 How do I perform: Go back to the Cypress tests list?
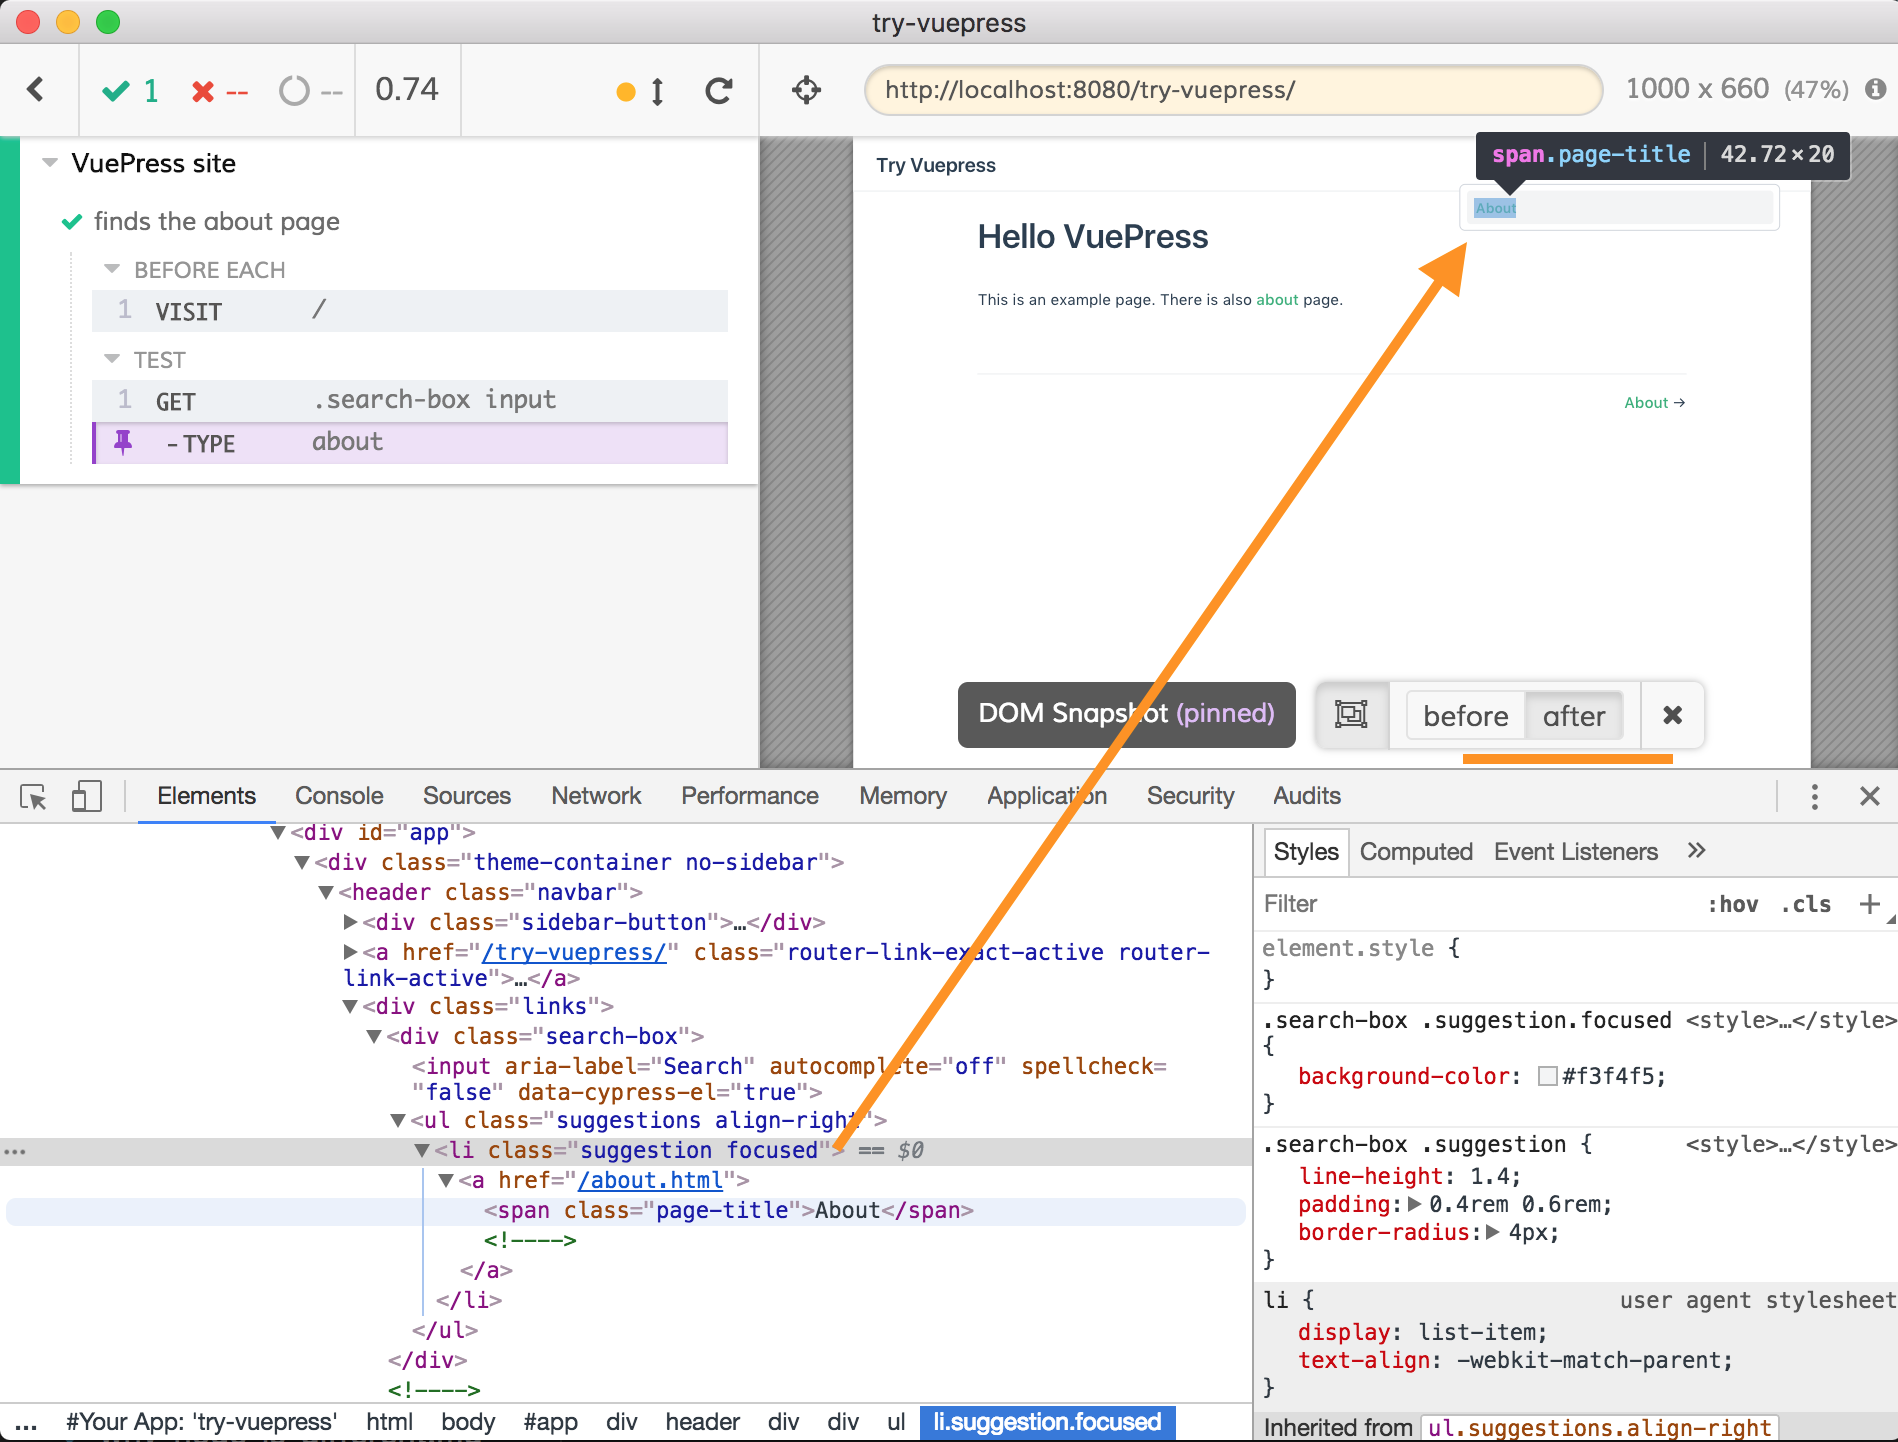click(x=36, y=90)
